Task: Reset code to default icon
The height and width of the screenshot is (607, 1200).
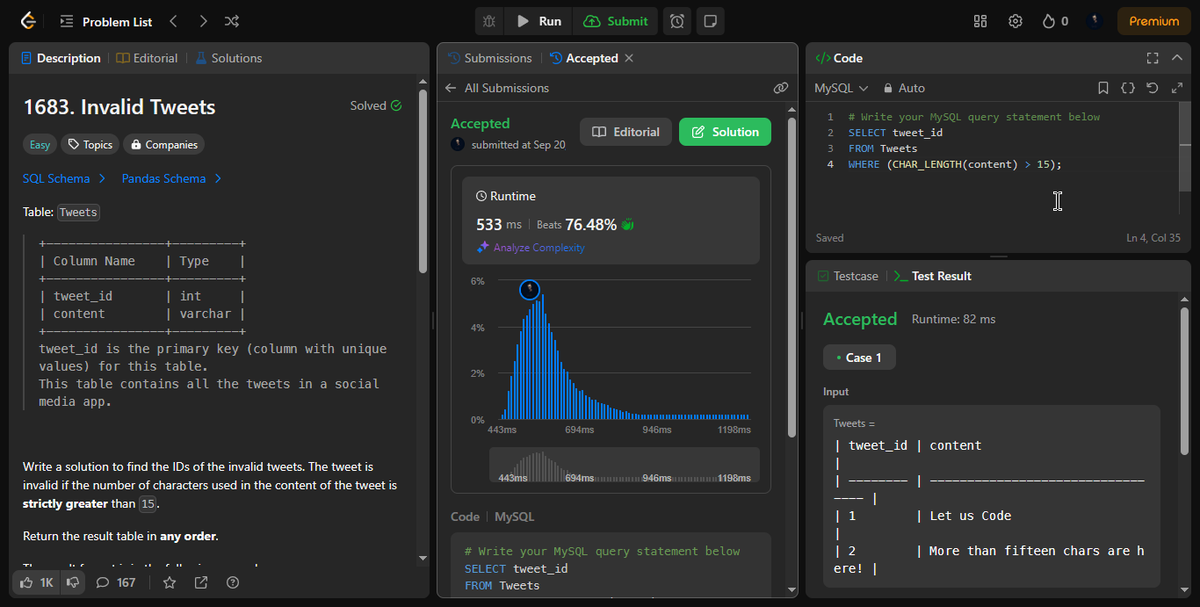Action: click(1152, 88)
